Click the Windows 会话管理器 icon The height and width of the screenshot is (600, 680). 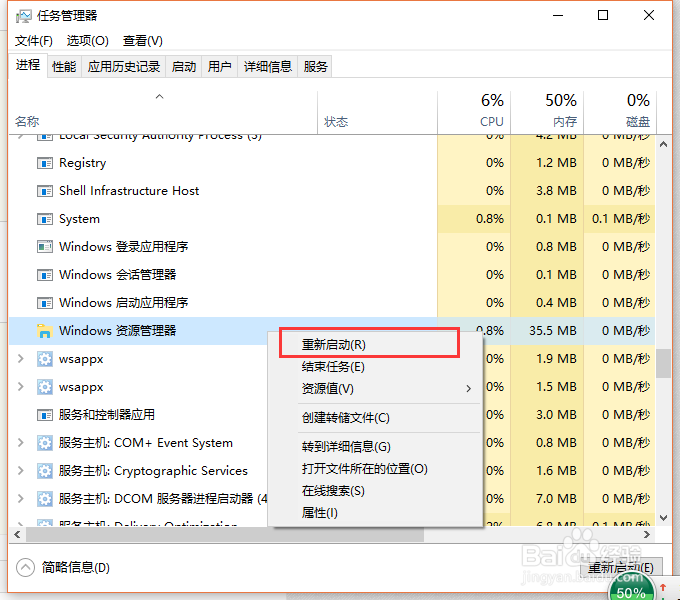pos(45,275)
